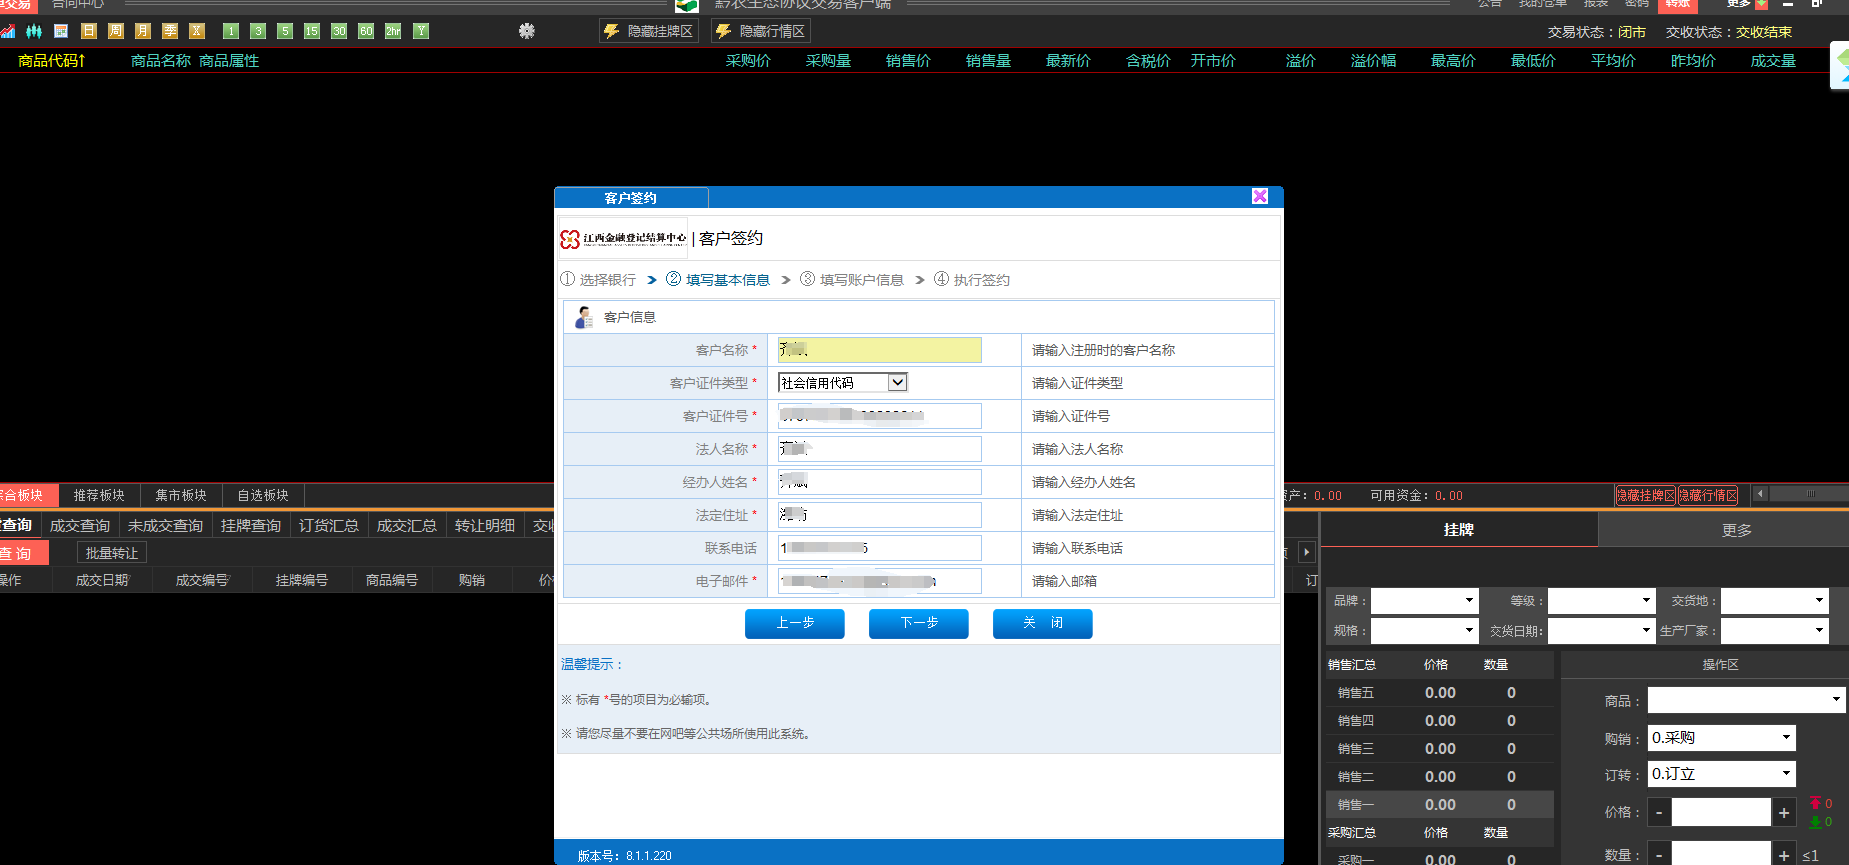Image resolution: width=1849 pixels, height=865 pixels.
Task: Close the 客户签约 dialog with X
Action: coord(1260,196)
